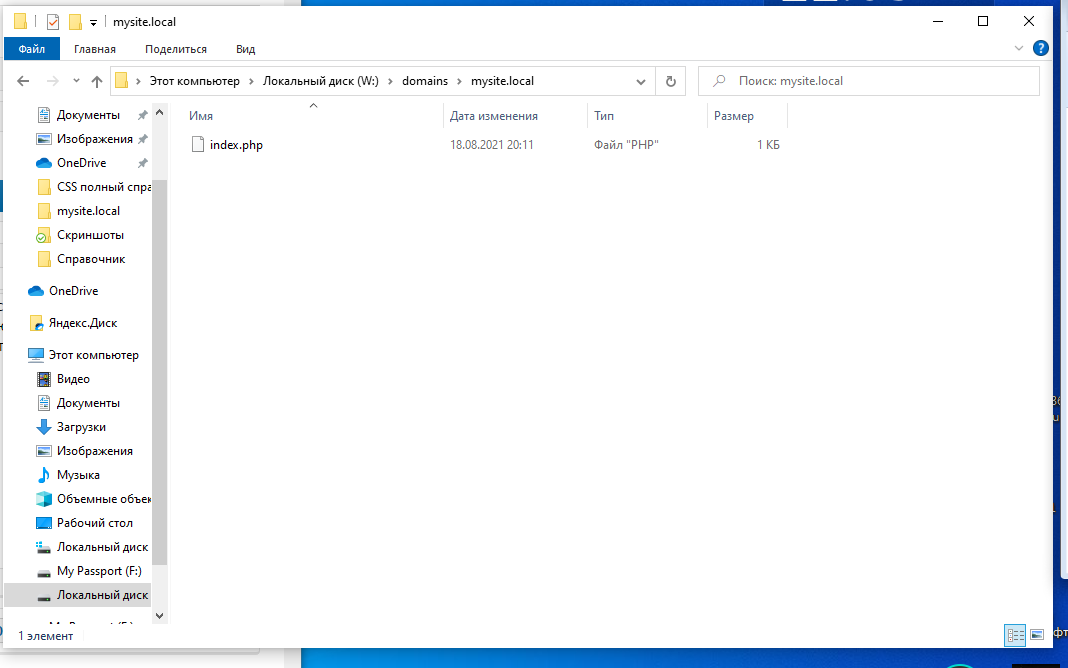The image size is (1068, 668).
Task: Open Справочник folder in sidebar
Action: pos(91,259)
